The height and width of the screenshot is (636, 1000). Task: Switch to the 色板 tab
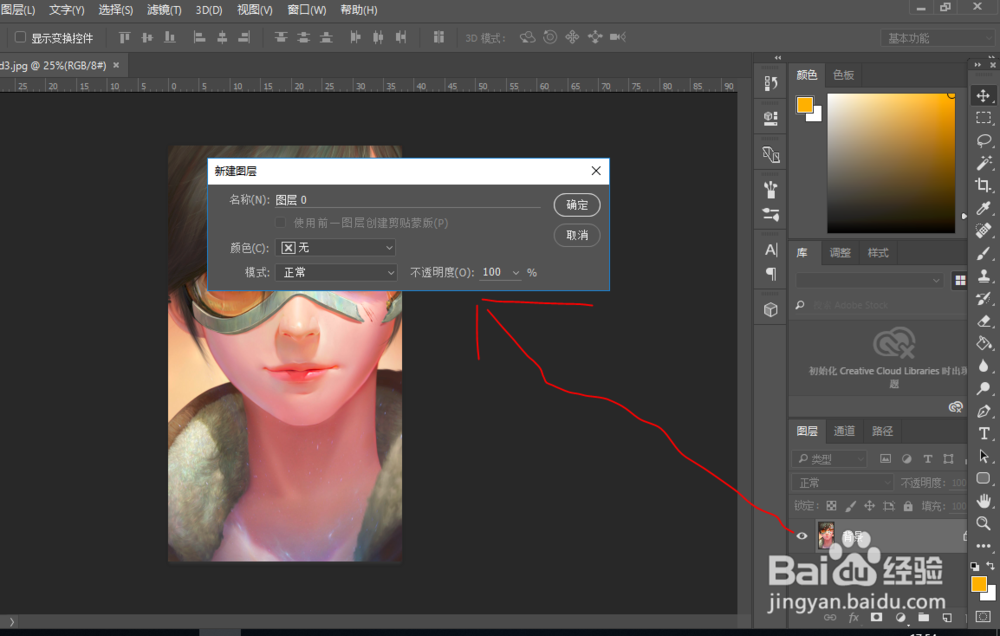pos(843,75)
